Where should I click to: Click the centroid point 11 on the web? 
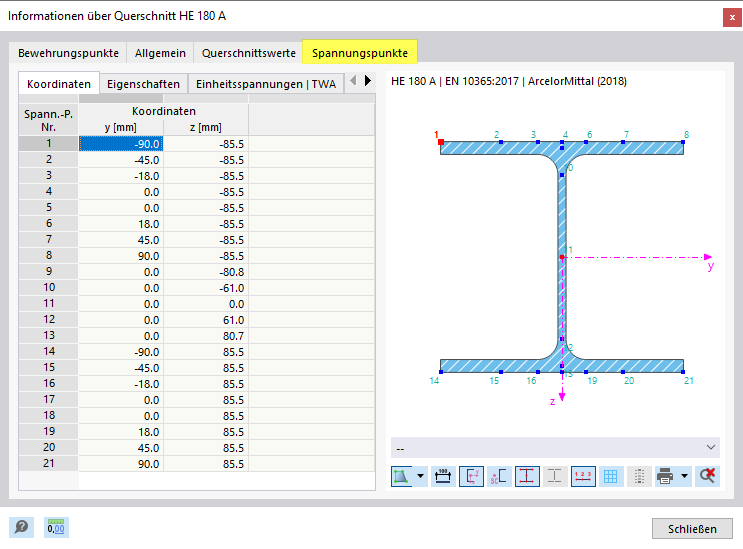pyautogui.click(x=562, y=257)
